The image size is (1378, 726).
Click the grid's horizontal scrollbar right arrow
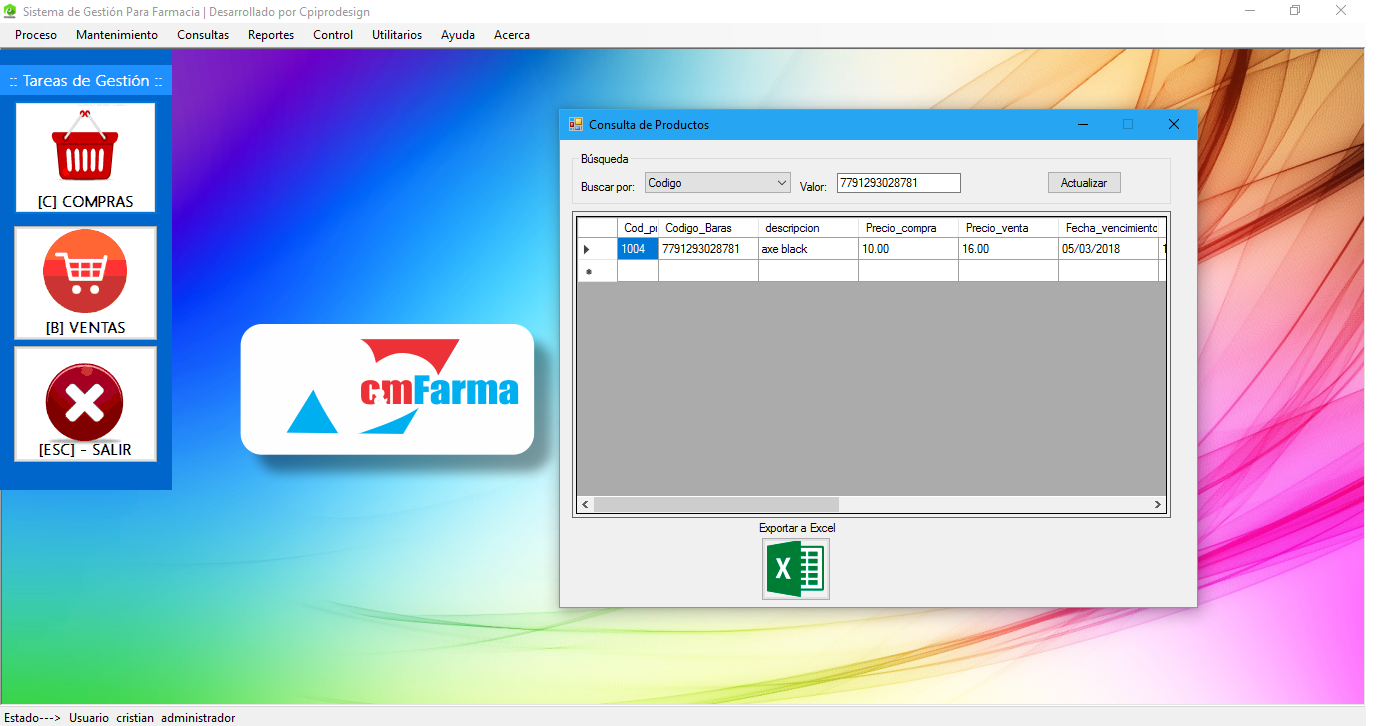[1158, 505]
